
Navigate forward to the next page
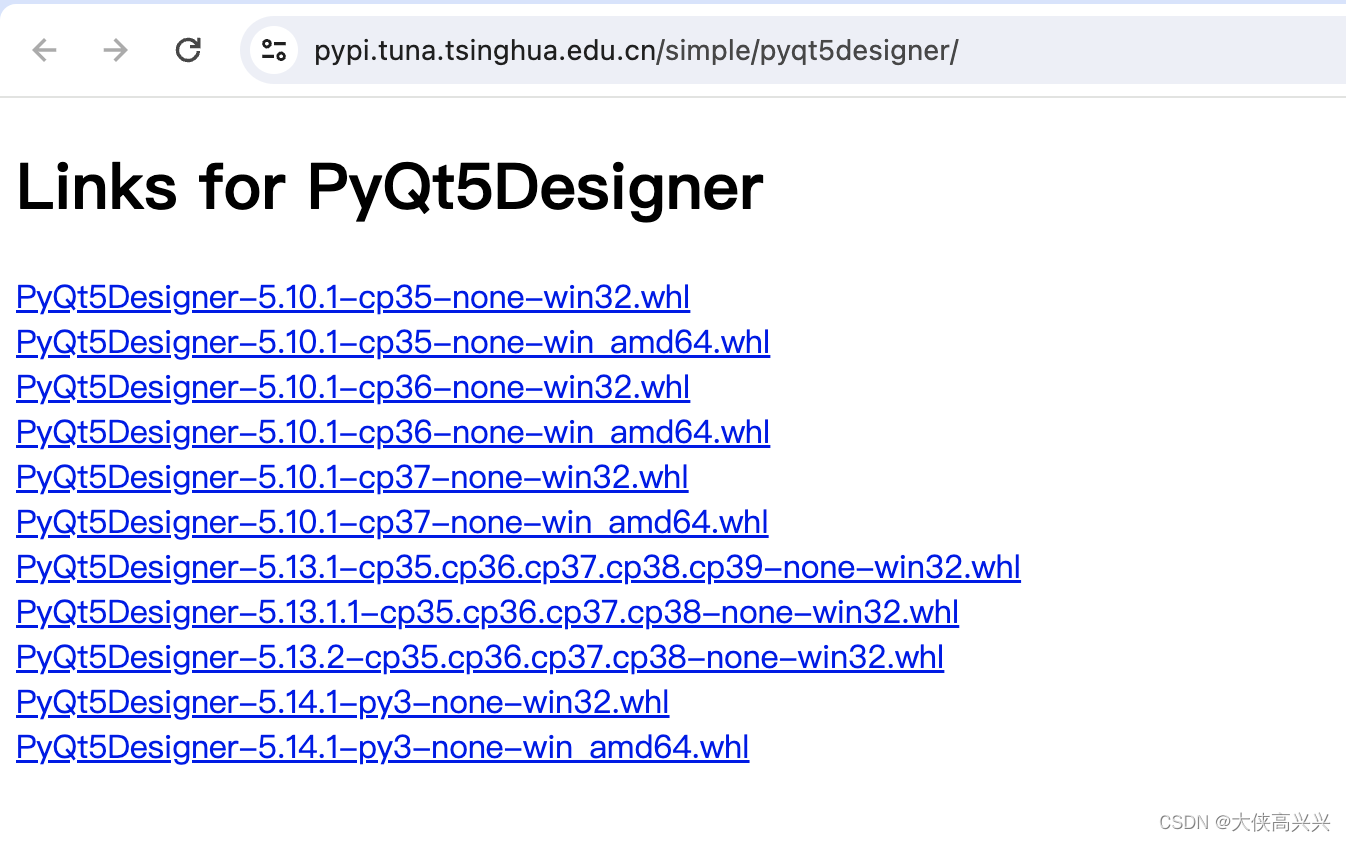pyautogui.click(x=115, y=50)
